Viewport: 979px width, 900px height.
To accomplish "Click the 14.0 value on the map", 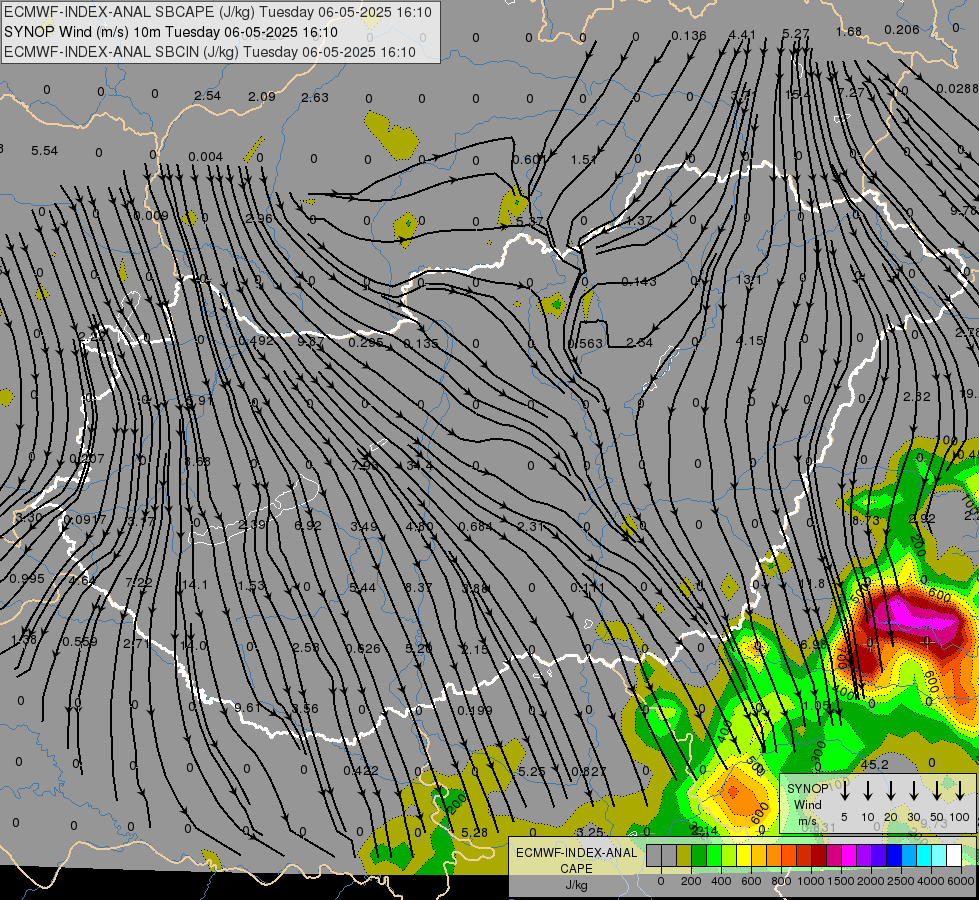I will 193,645.
